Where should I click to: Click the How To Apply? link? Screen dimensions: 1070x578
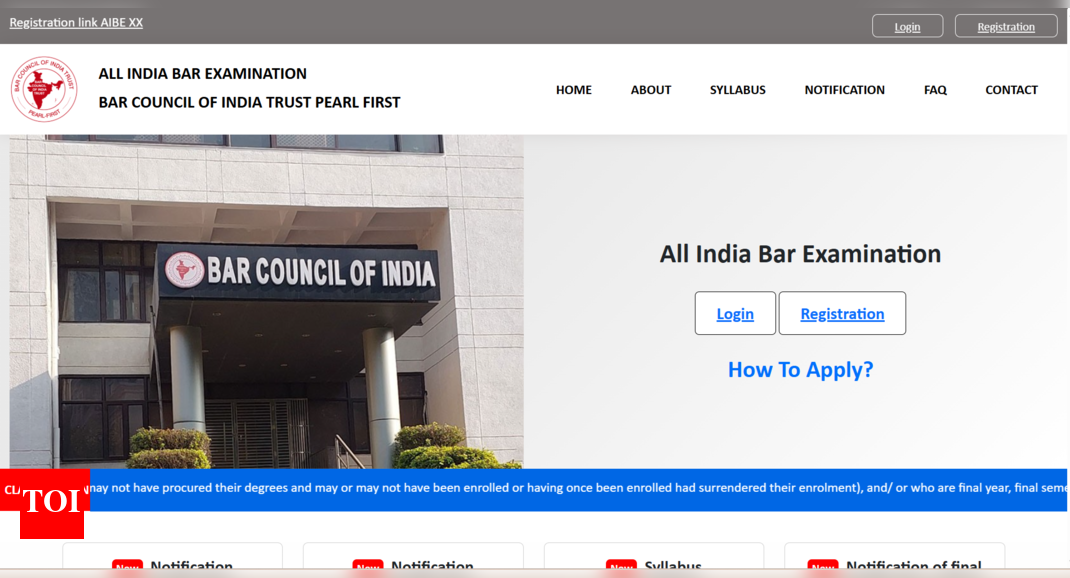click(800, 369)
